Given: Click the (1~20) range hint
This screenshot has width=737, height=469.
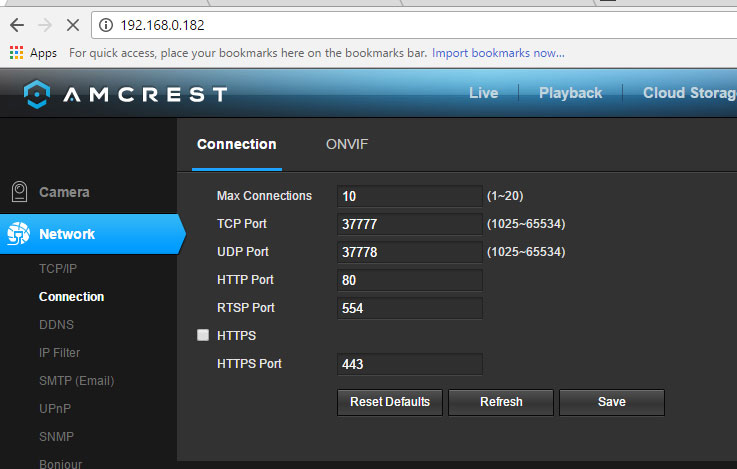Looking at the screenshot, I should coord(505,195).
